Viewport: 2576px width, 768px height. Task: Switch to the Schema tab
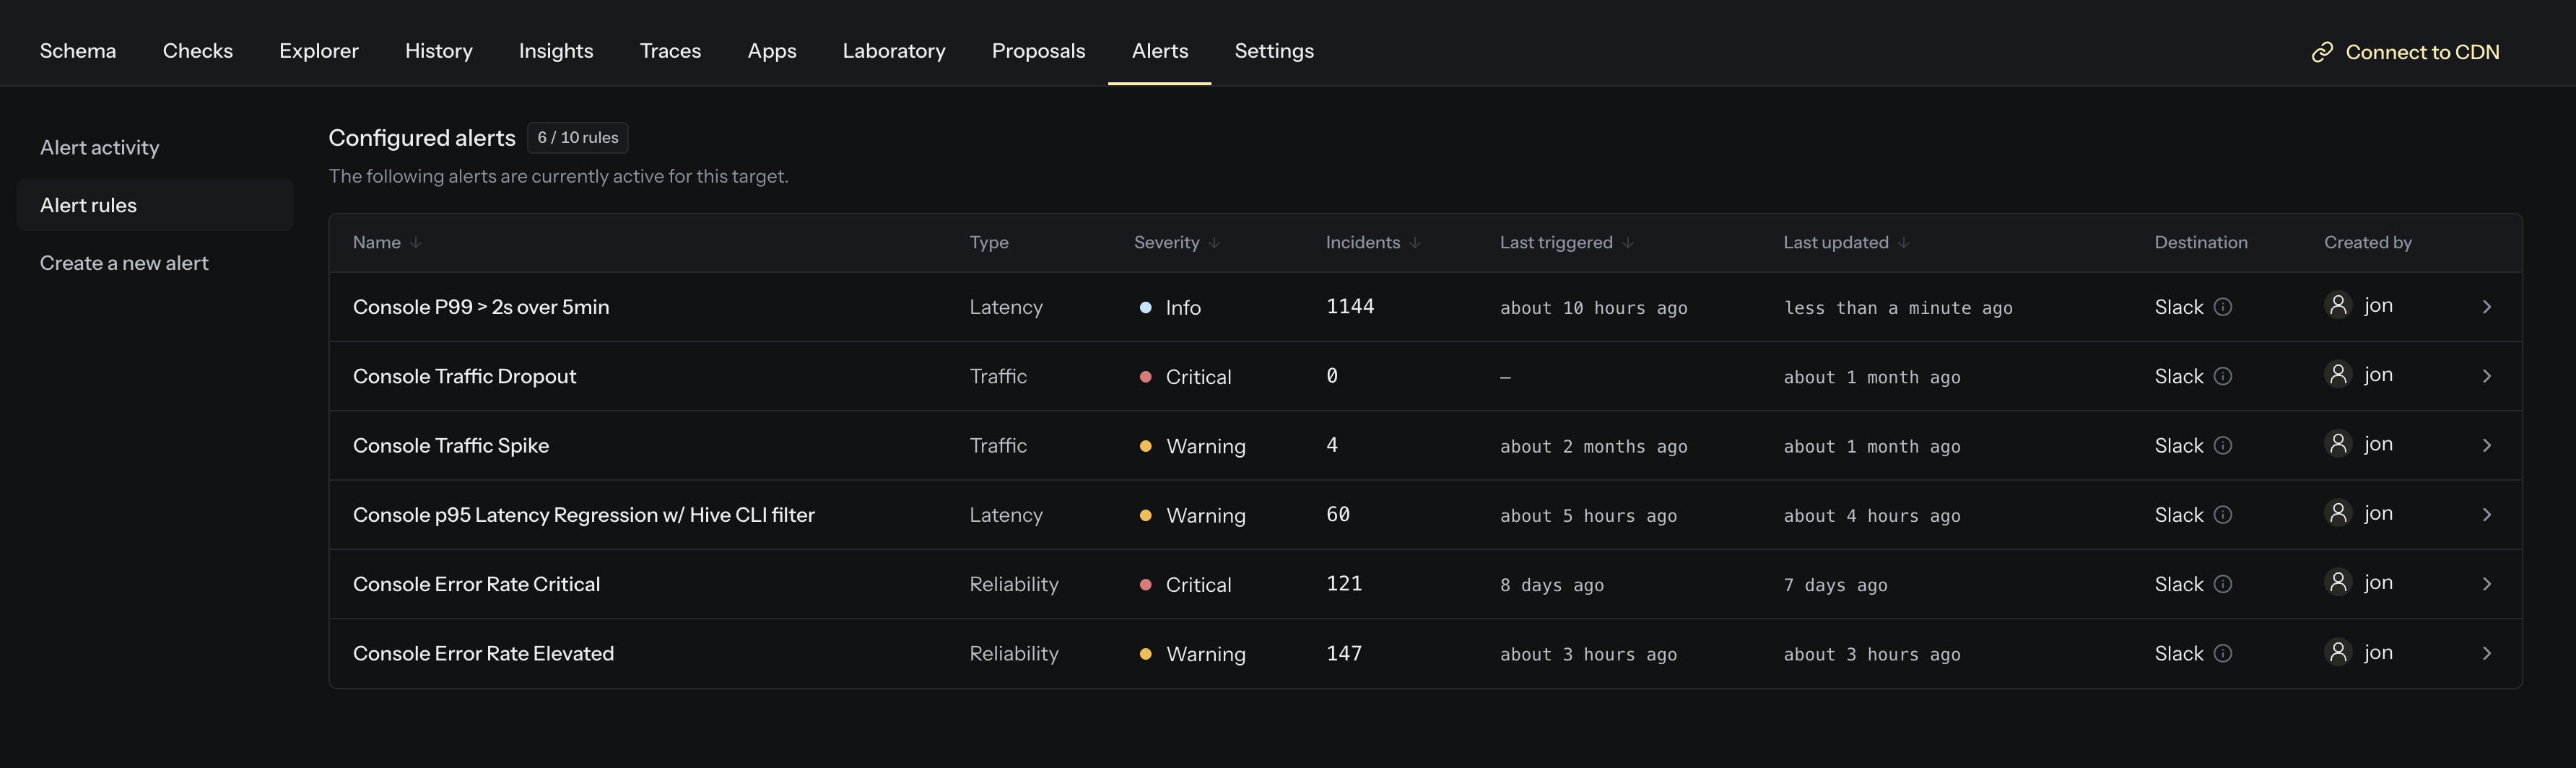click(x=78, y=51)
